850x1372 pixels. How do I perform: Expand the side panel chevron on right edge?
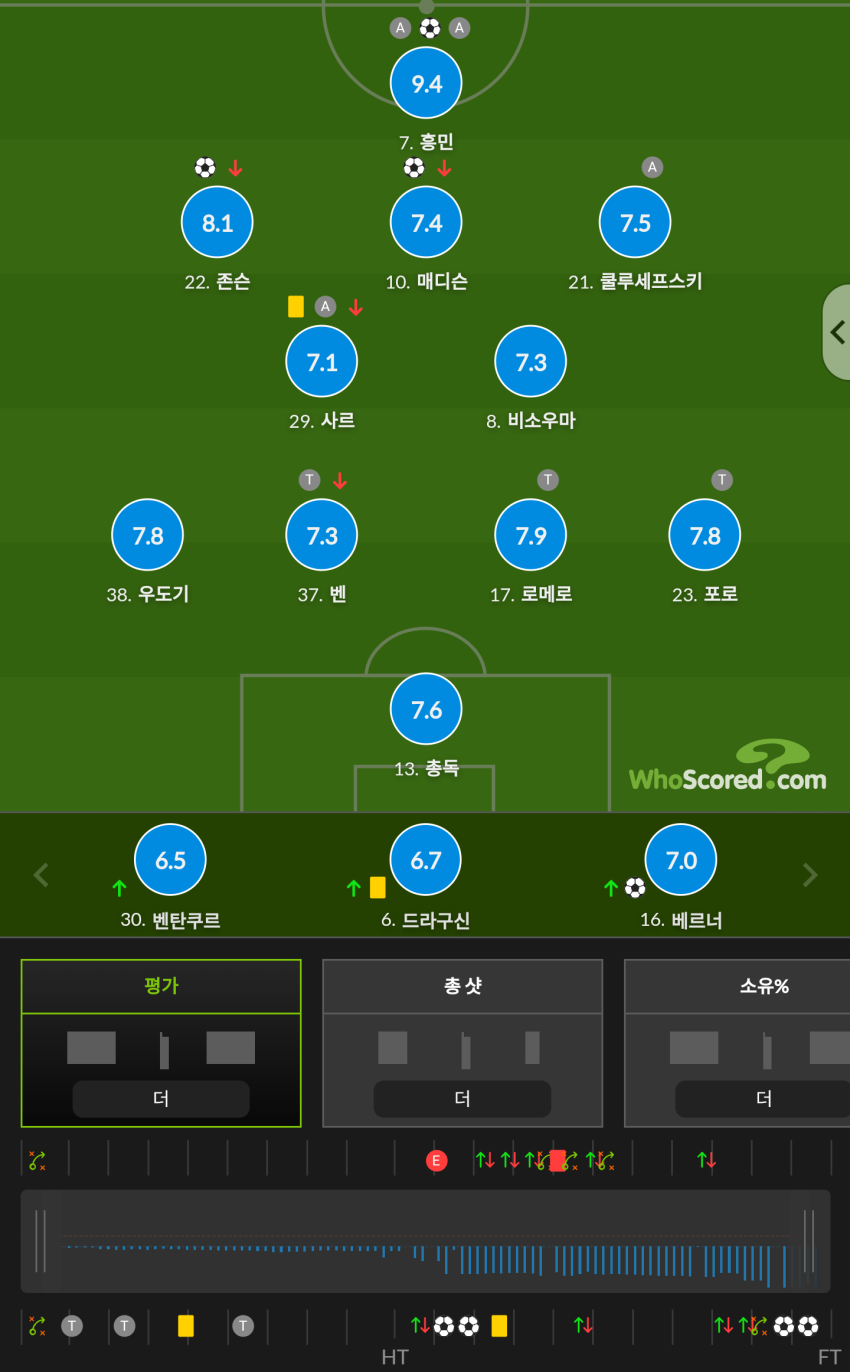coord(836,332)
